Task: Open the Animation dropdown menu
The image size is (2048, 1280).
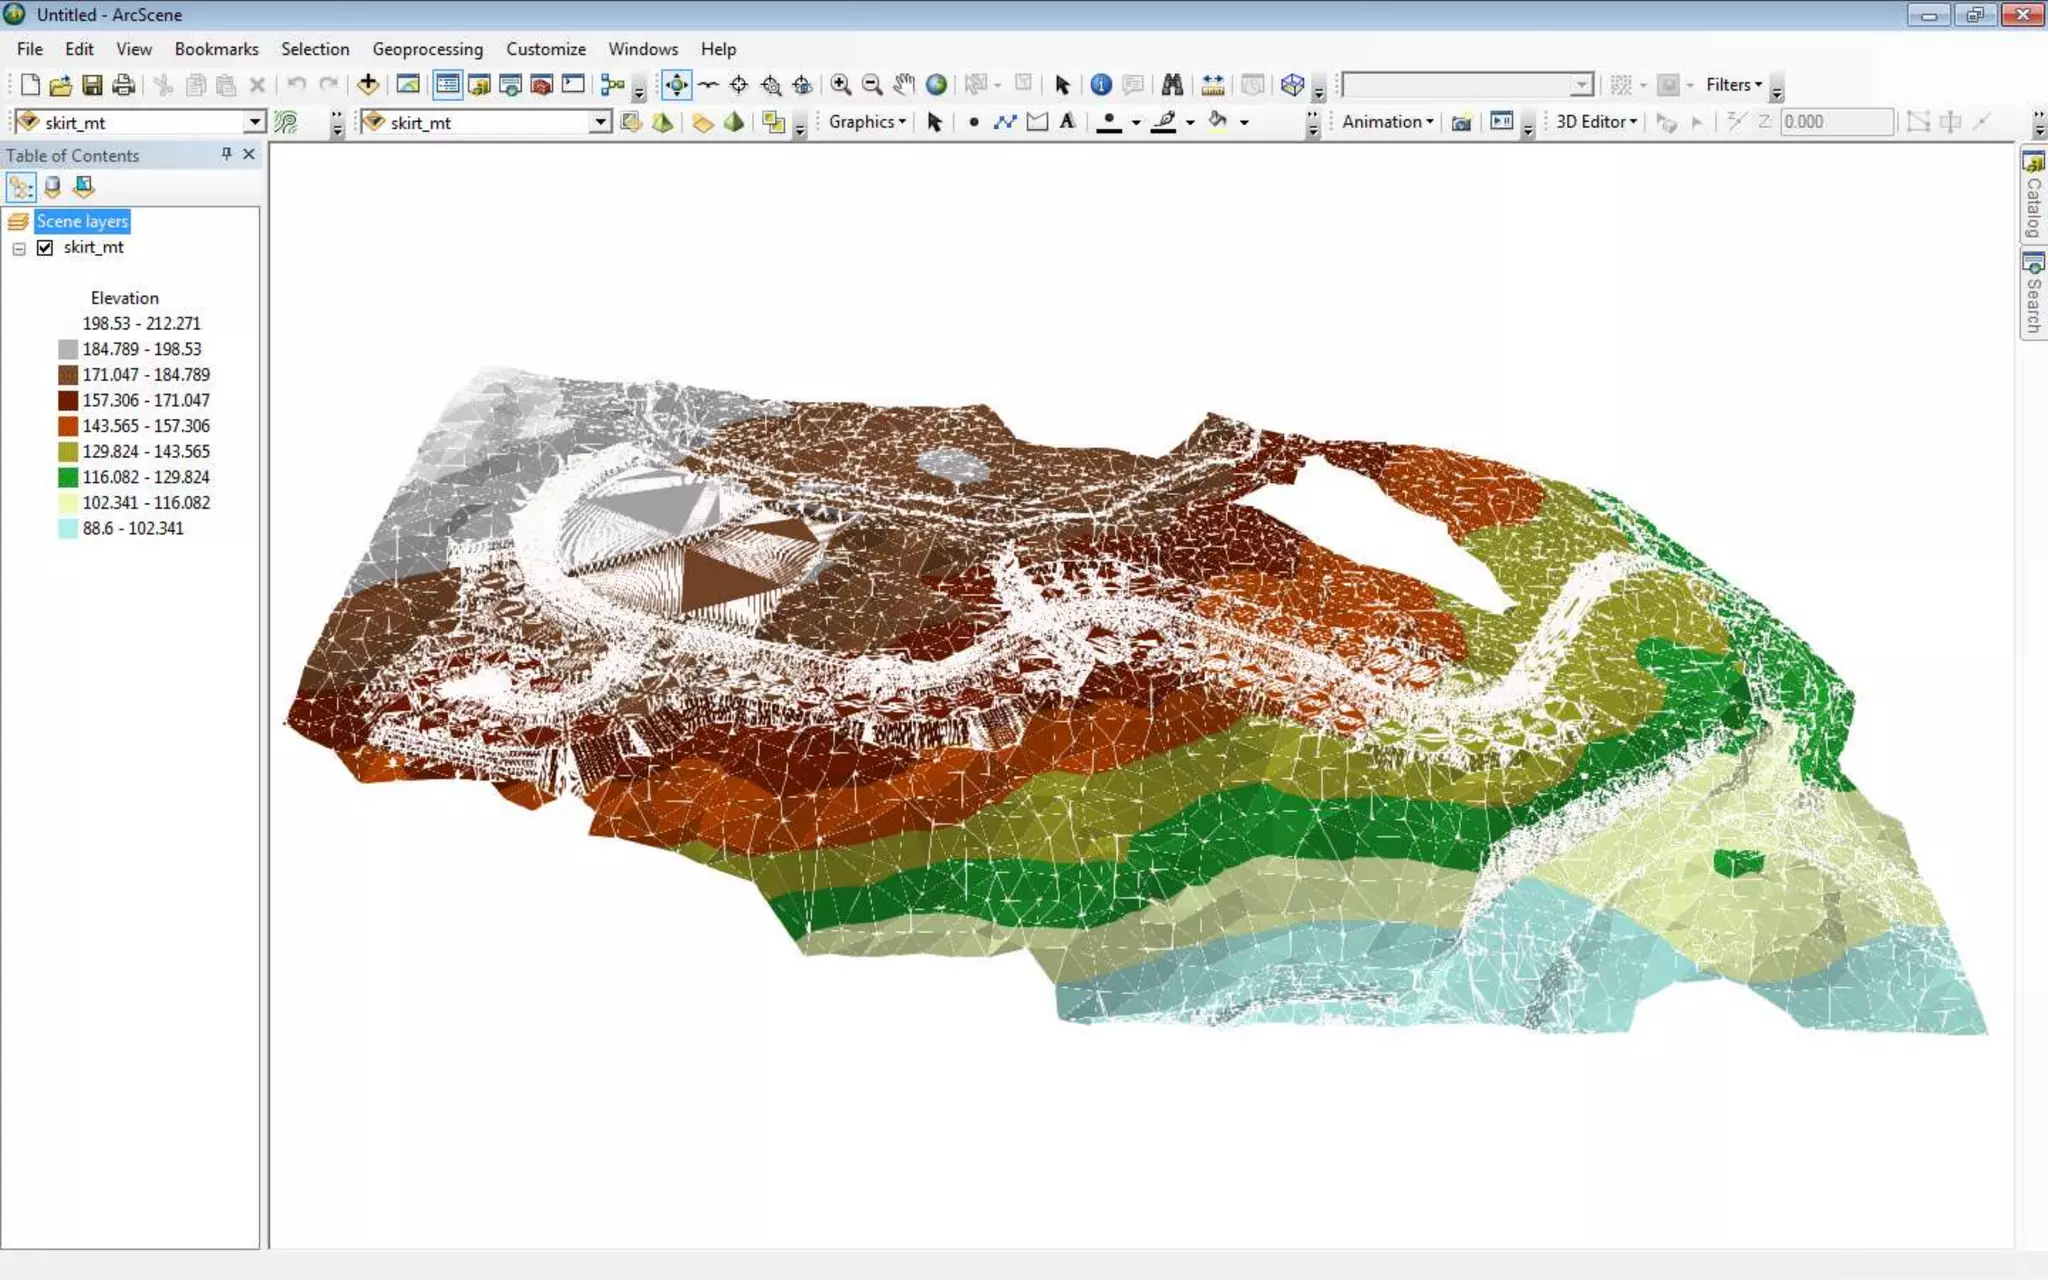Action: tap(1387, 122)
